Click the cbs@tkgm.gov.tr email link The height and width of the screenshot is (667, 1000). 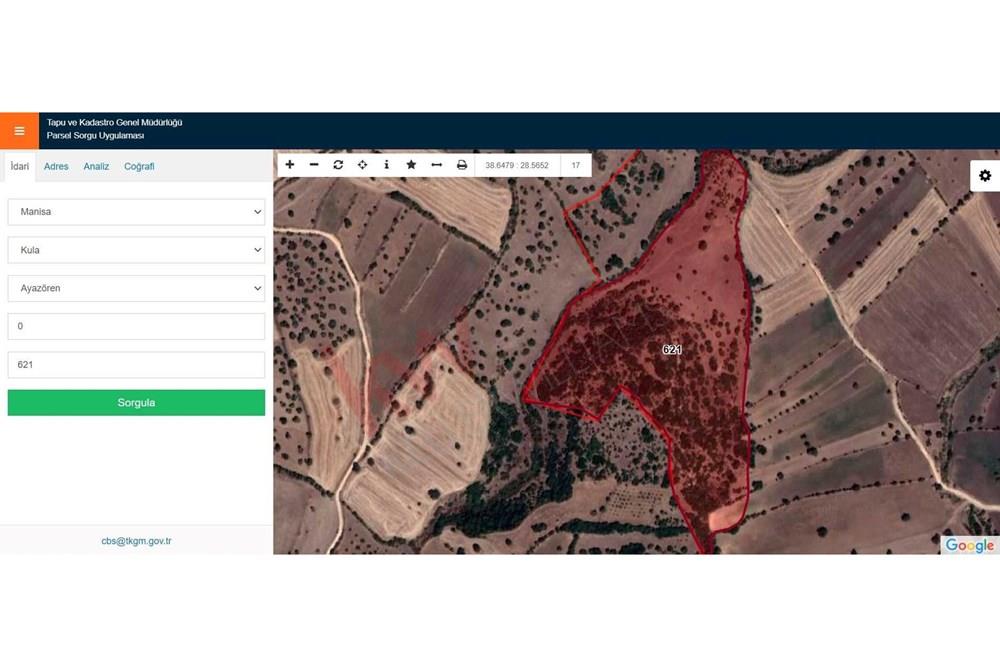pyautogui.click(x=136, y=541)
